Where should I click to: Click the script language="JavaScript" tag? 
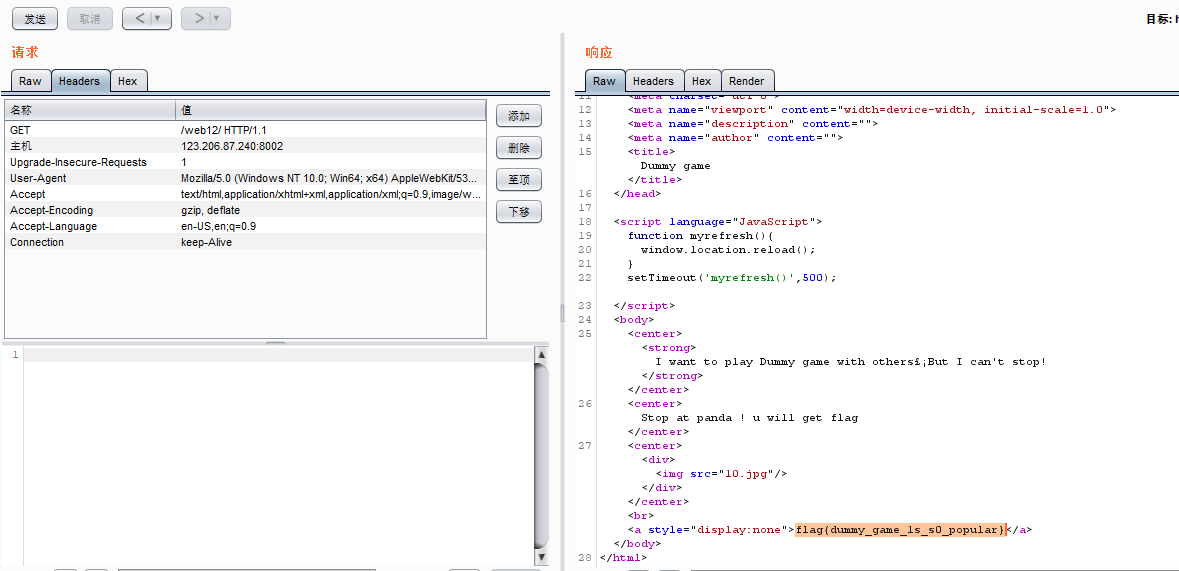(718, 222)
